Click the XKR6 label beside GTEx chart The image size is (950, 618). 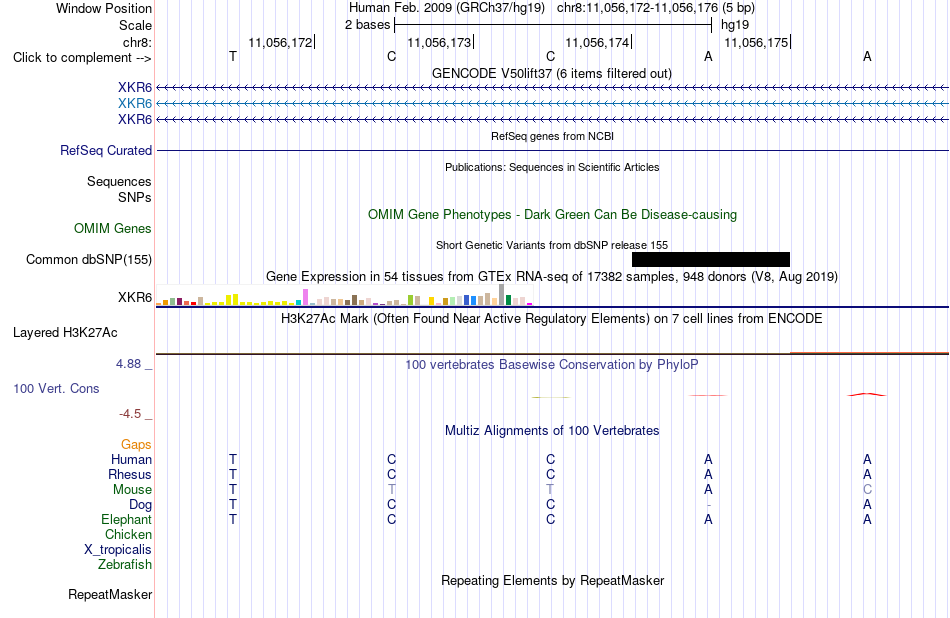coord(135,297)
